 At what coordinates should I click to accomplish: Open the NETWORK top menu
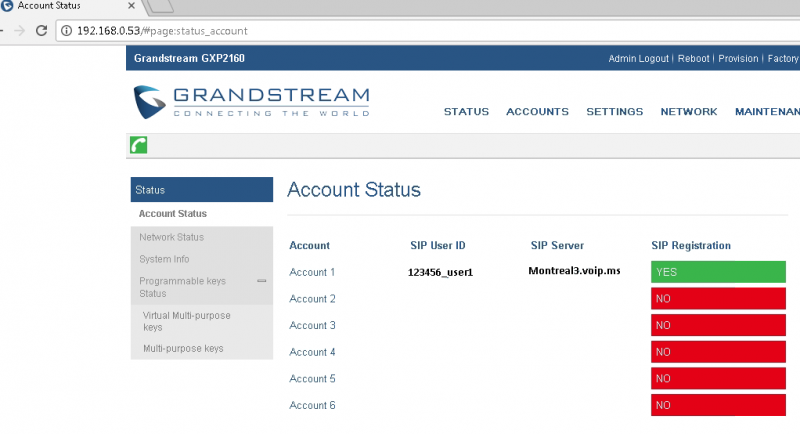pos(689,111)
